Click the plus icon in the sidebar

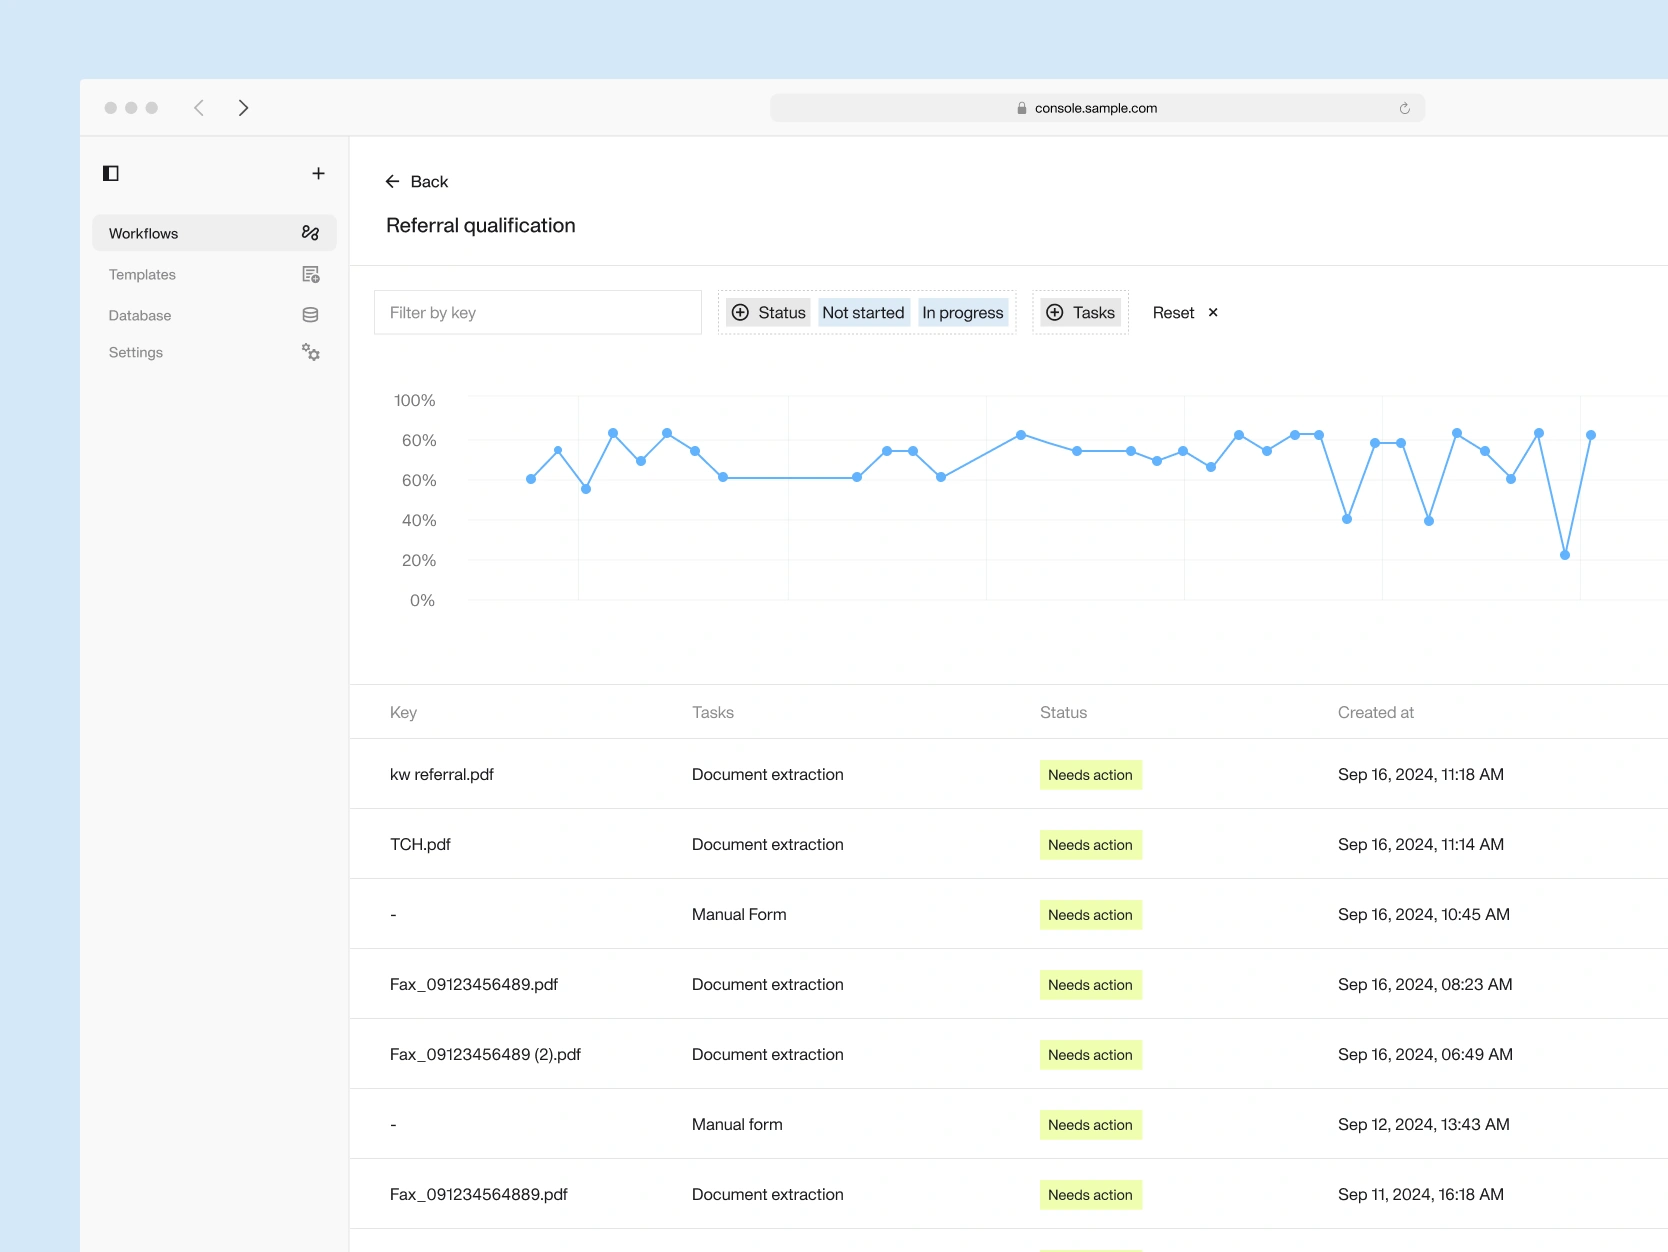[318, 173]
